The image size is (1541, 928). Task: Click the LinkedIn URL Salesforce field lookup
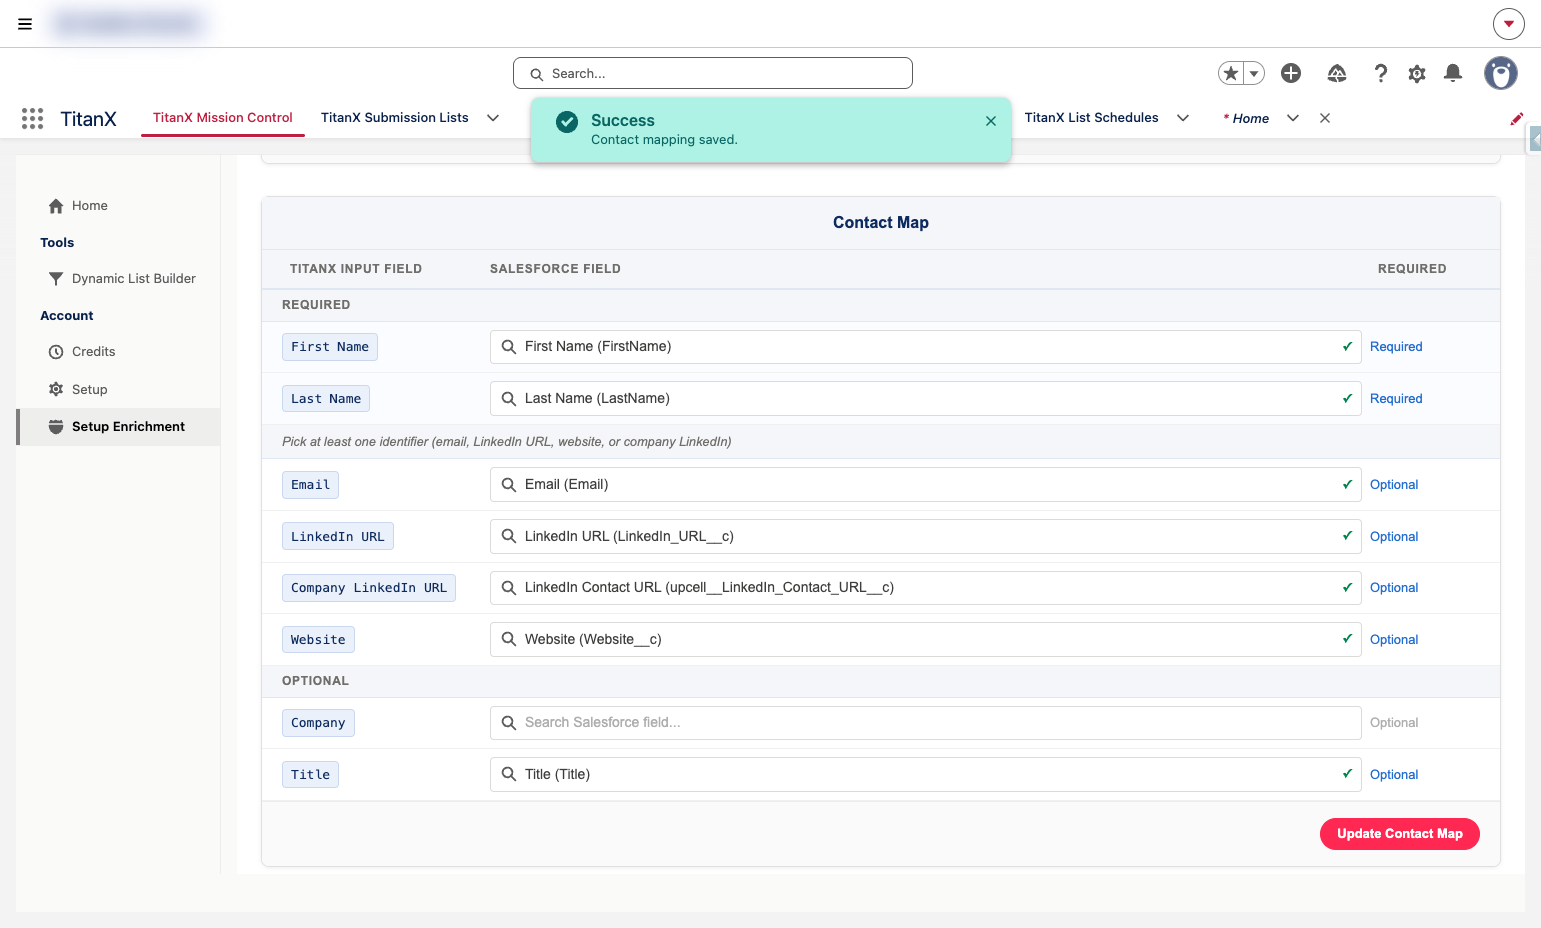coord(926,537)
